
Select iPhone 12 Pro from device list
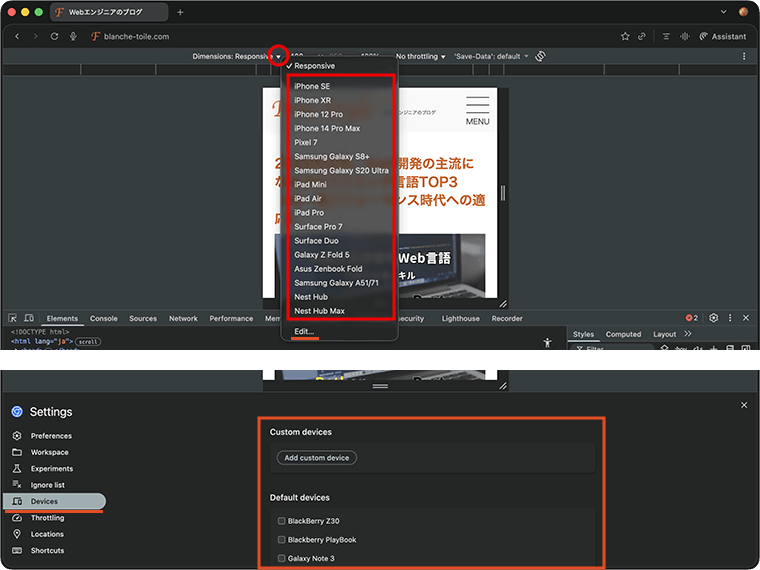click(318, 114)
